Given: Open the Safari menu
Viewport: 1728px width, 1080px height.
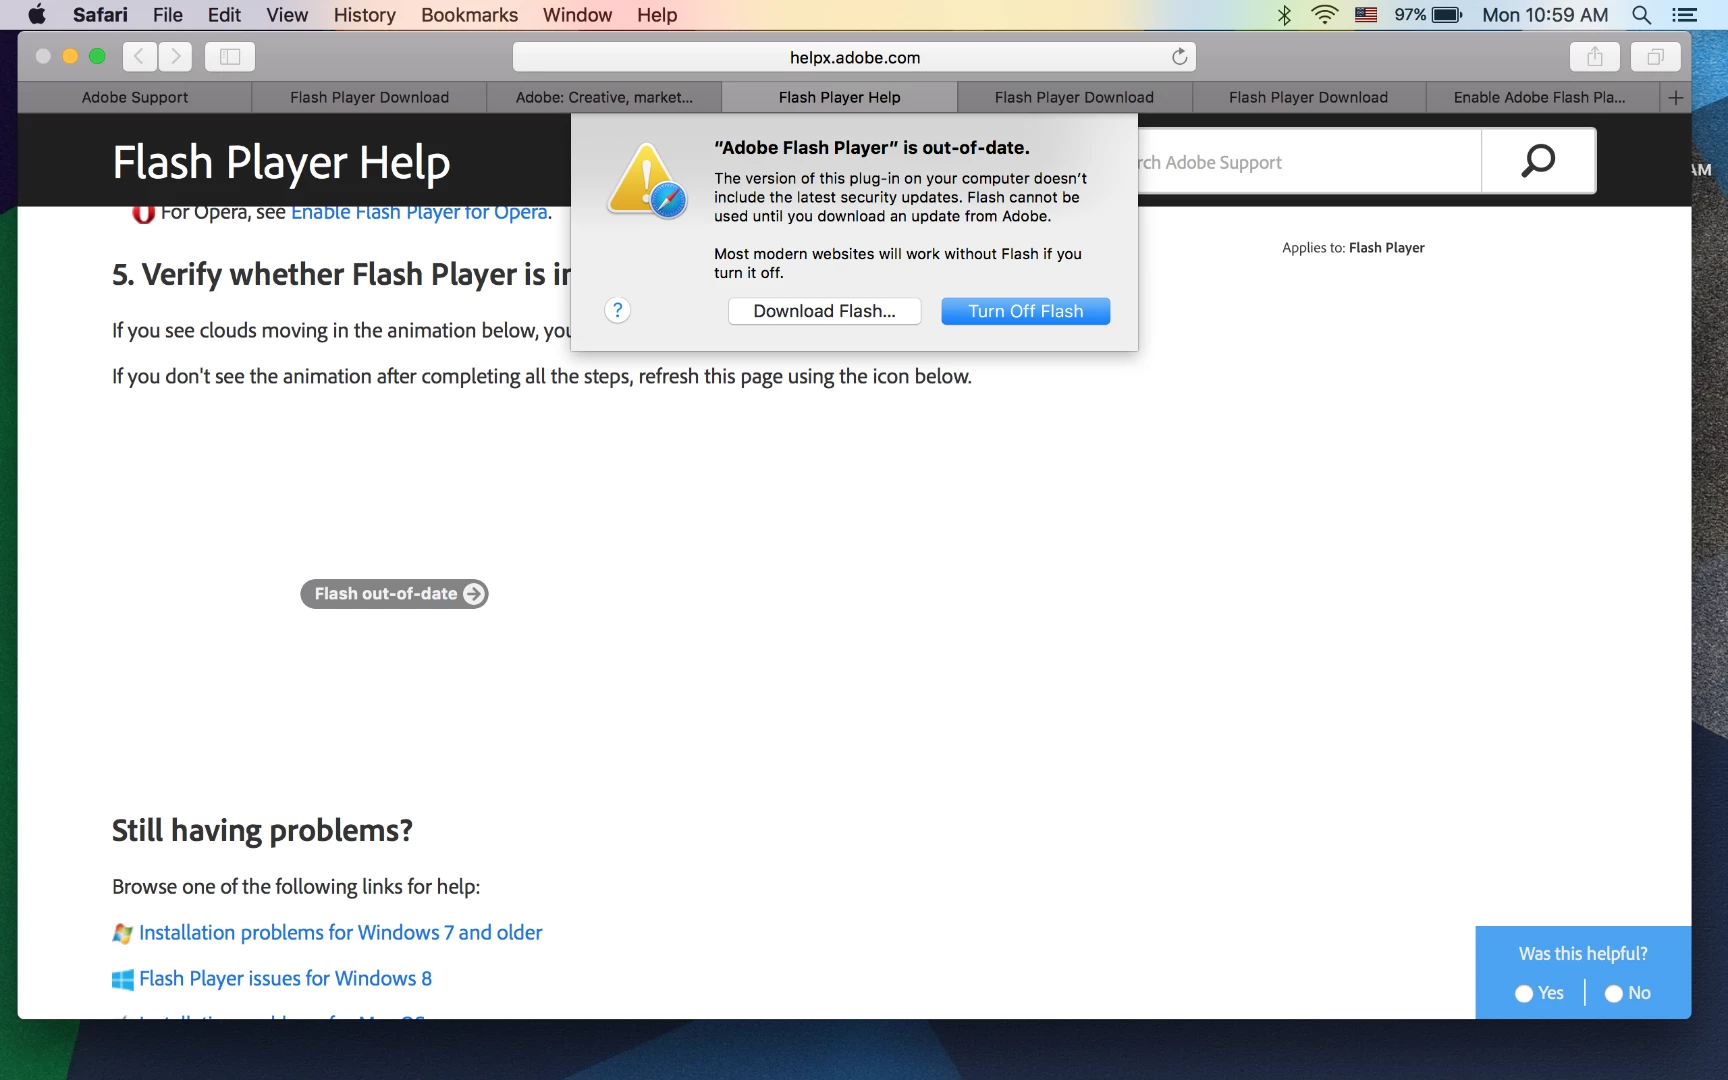Looking at the screenshot, I should pos(100,15).
